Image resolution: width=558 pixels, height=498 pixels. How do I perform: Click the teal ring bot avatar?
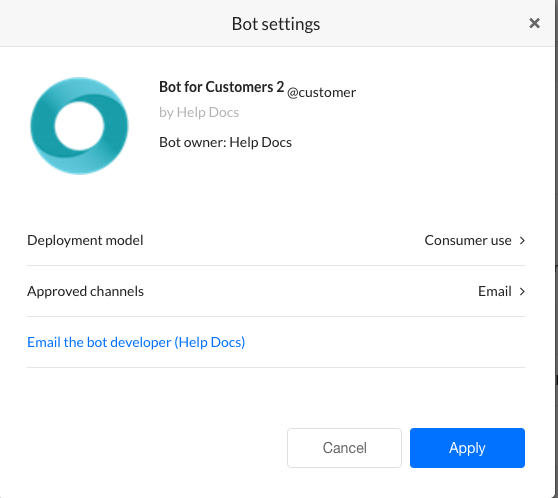coord(79,126)
